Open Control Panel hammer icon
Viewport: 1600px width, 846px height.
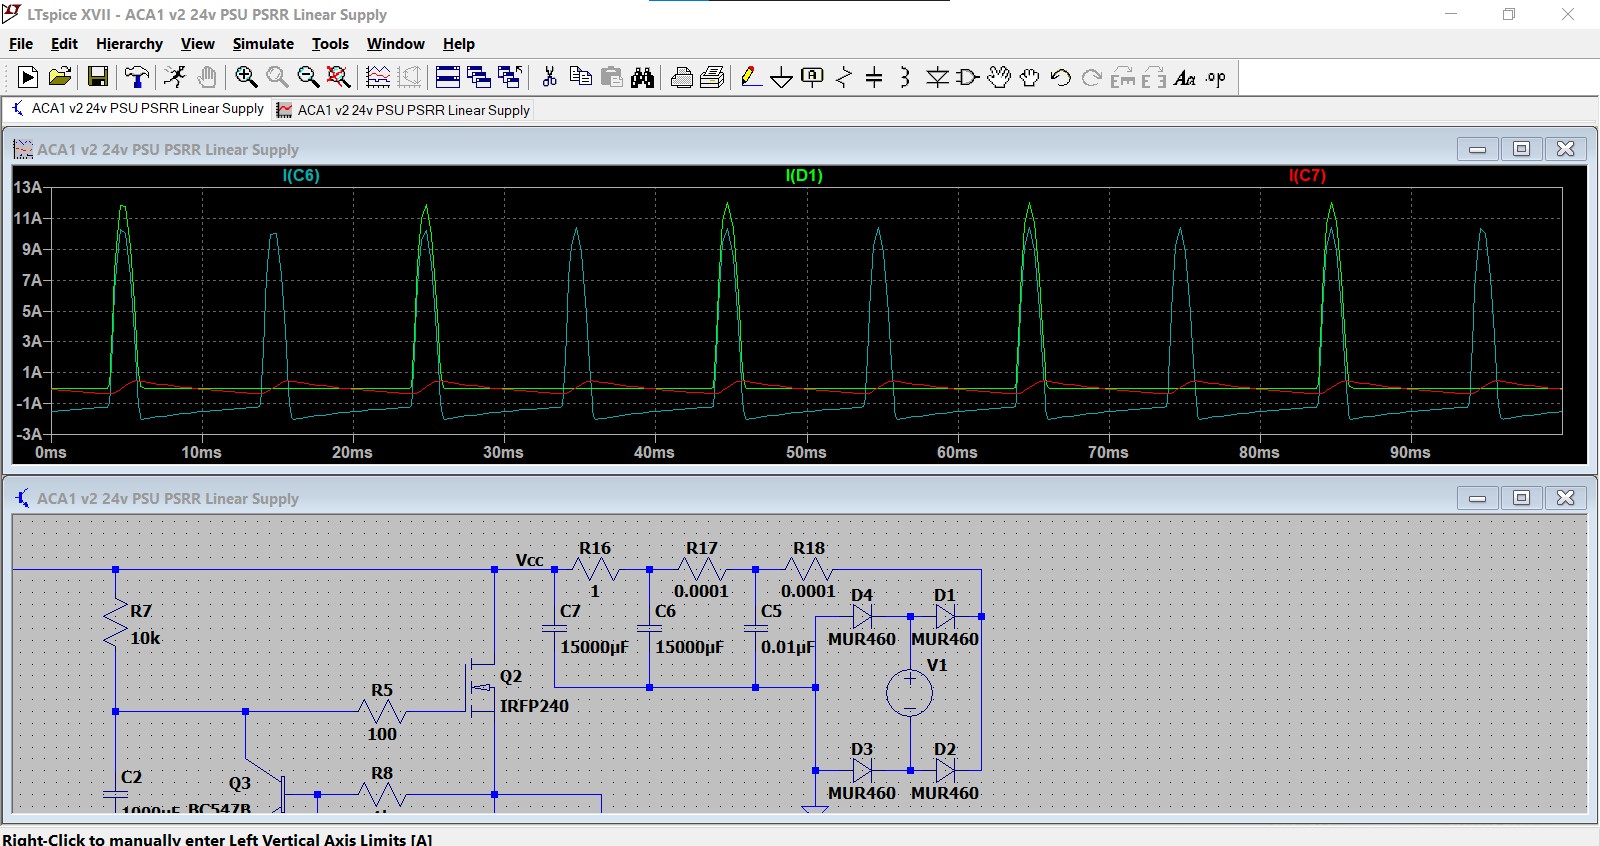136,77
